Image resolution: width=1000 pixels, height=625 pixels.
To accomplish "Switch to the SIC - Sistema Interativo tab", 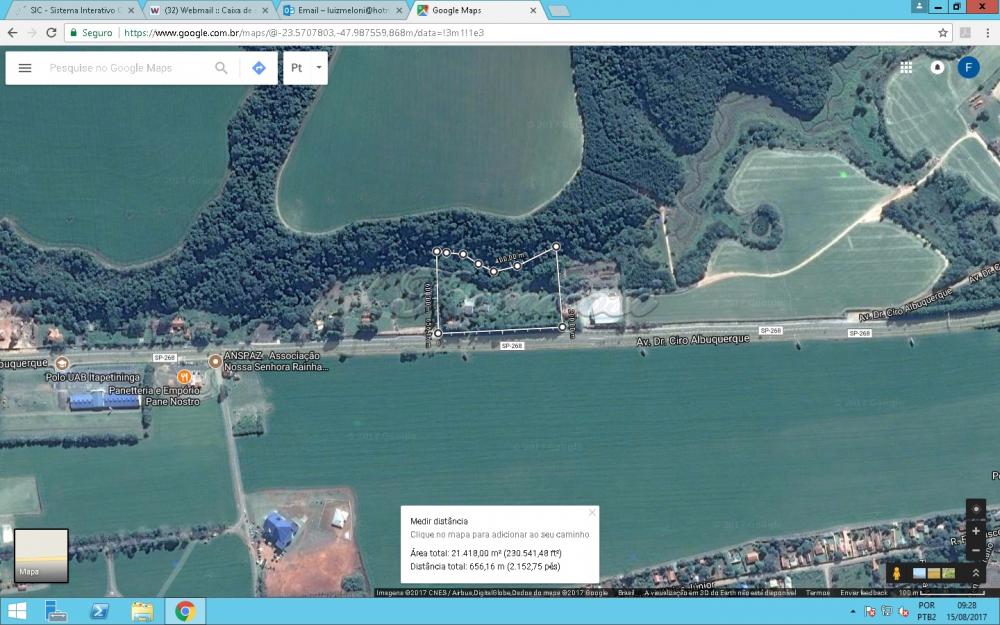I will [70, 10].
